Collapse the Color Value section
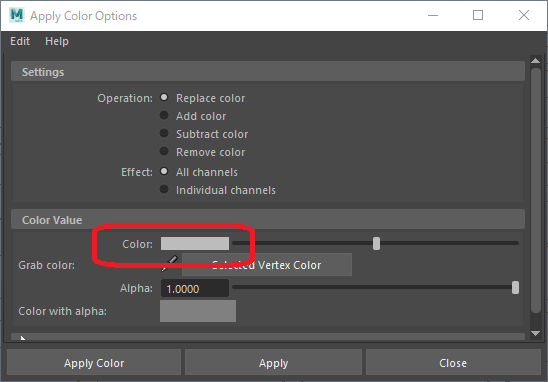The height and width of the screenshot is (382, 548). pyautogui.click(x=268, y=219)
